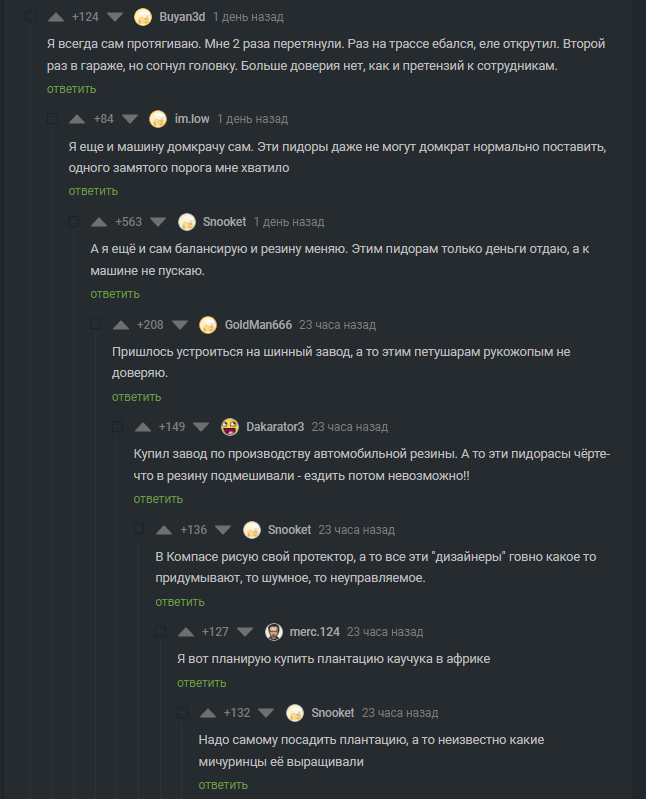The height and width of the screenshot is (799, 646).
Task: Toggle the collapse box beside im.low's comment
Action: 52,119
